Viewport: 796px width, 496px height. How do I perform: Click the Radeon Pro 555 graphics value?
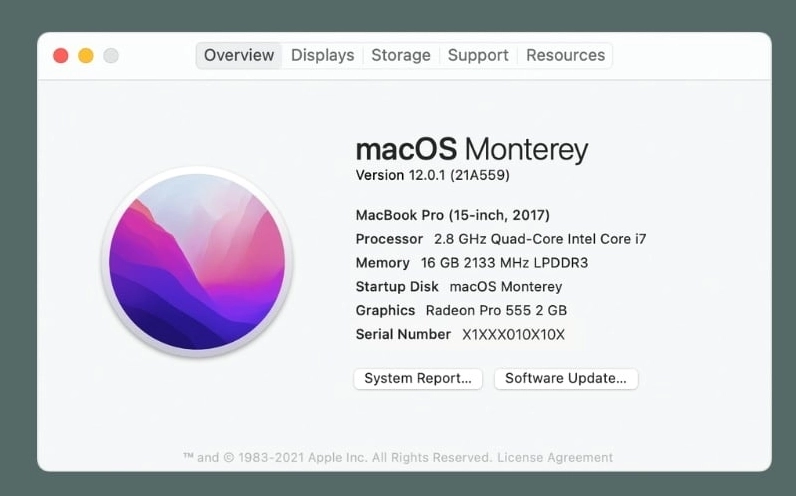point(496,311)
